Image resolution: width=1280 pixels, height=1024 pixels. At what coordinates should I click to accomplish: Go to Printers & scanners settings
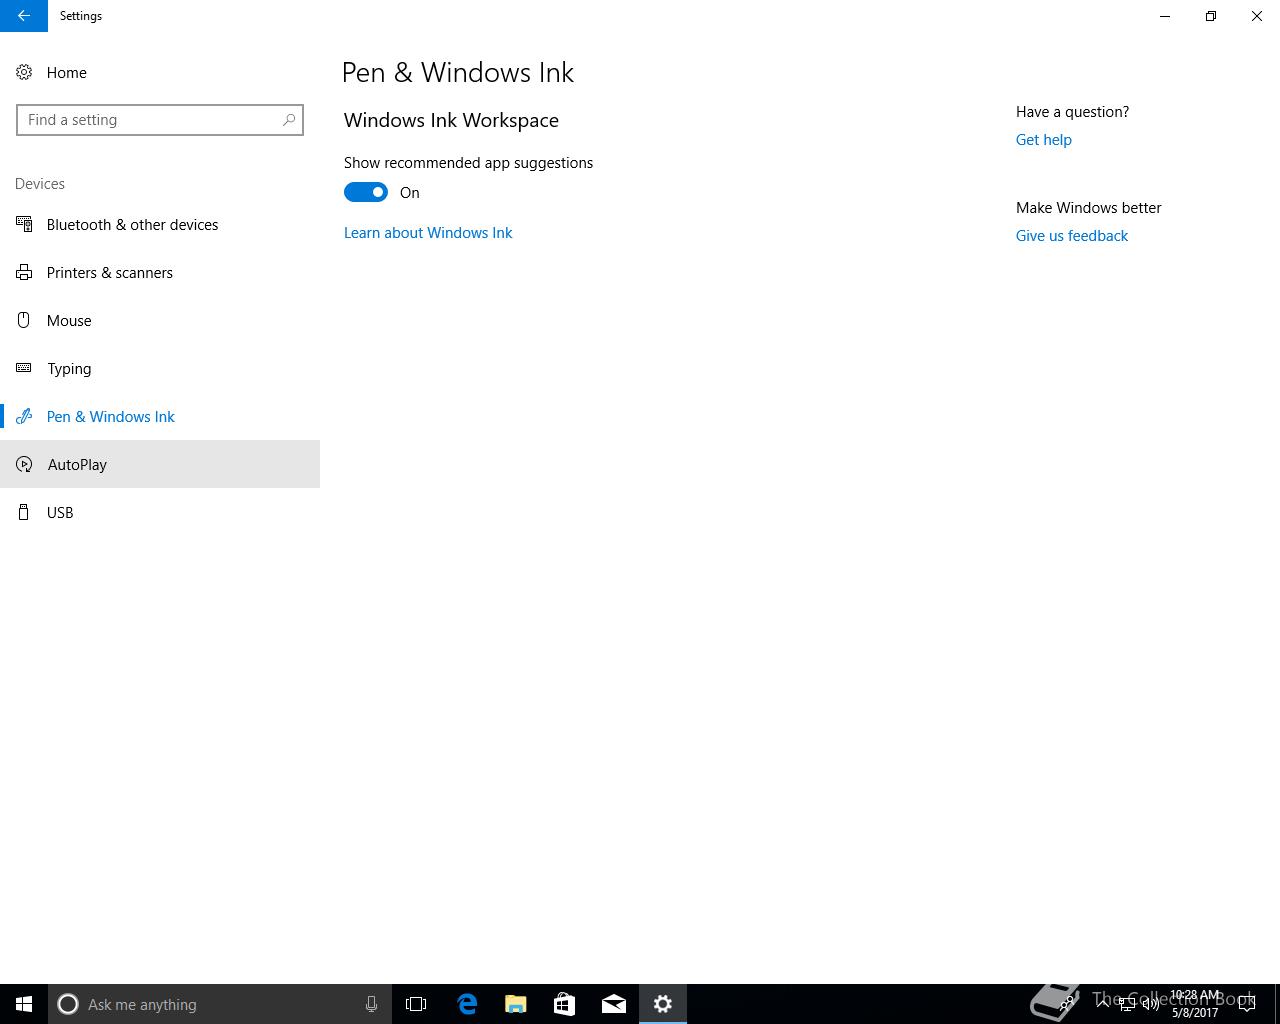tap(160, 272)
